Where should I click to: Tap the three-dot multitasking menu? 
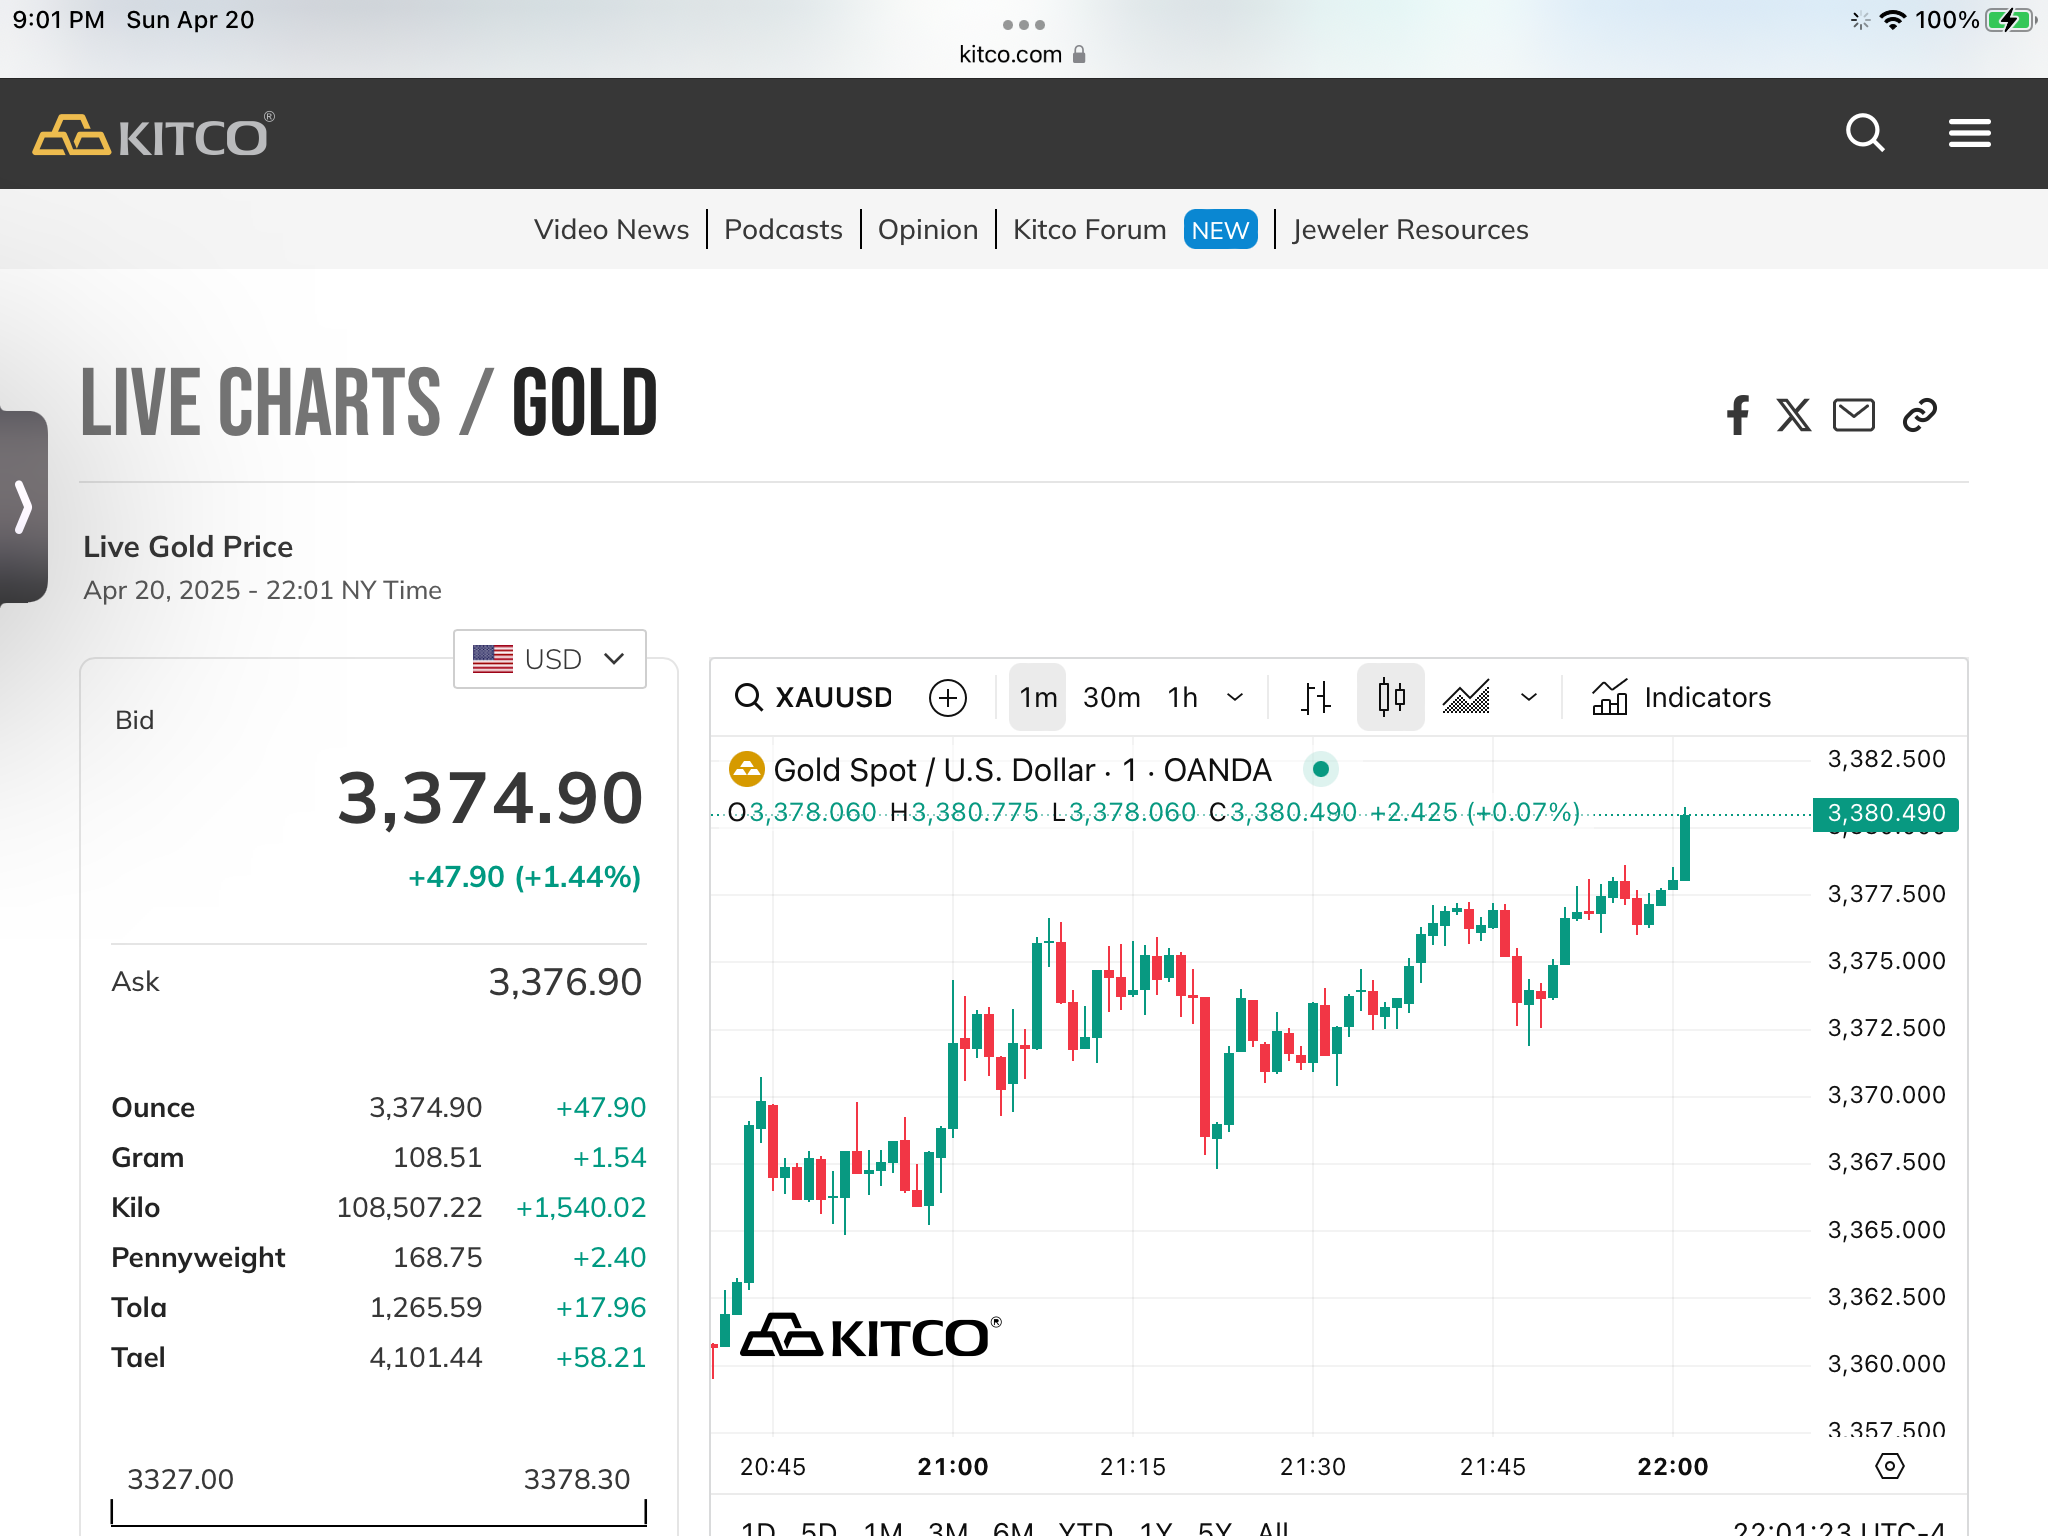coord(1023,24)
